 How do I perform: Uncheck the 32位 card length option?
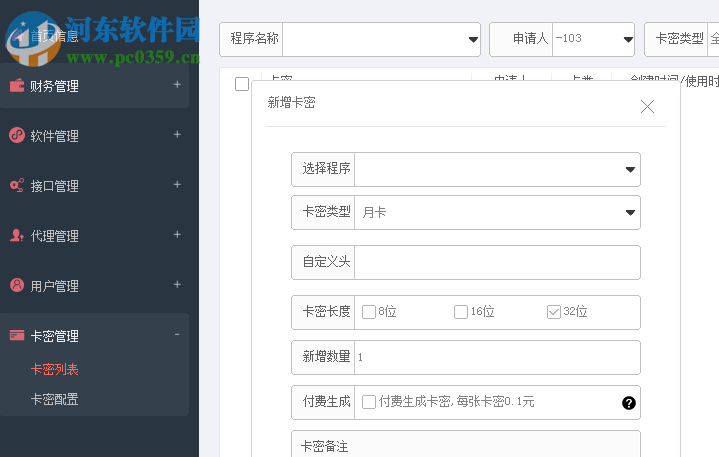pos(553,312)
